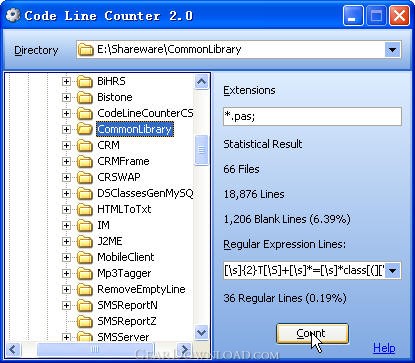Click the RemoveEmptyLine folder icon
Viewport: 415px width, 363px height.
pyautogui.click(x=85, y=289)
